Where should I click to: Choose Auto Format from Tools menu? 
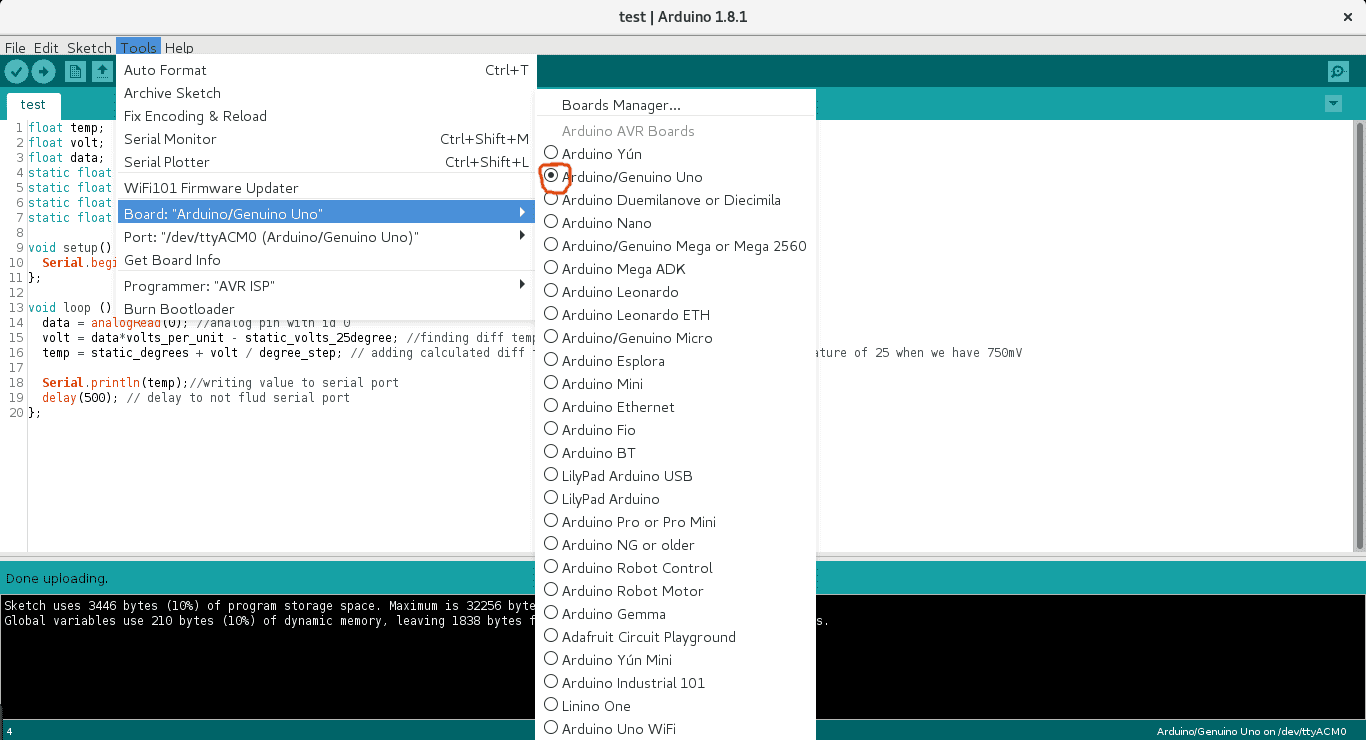165,70
